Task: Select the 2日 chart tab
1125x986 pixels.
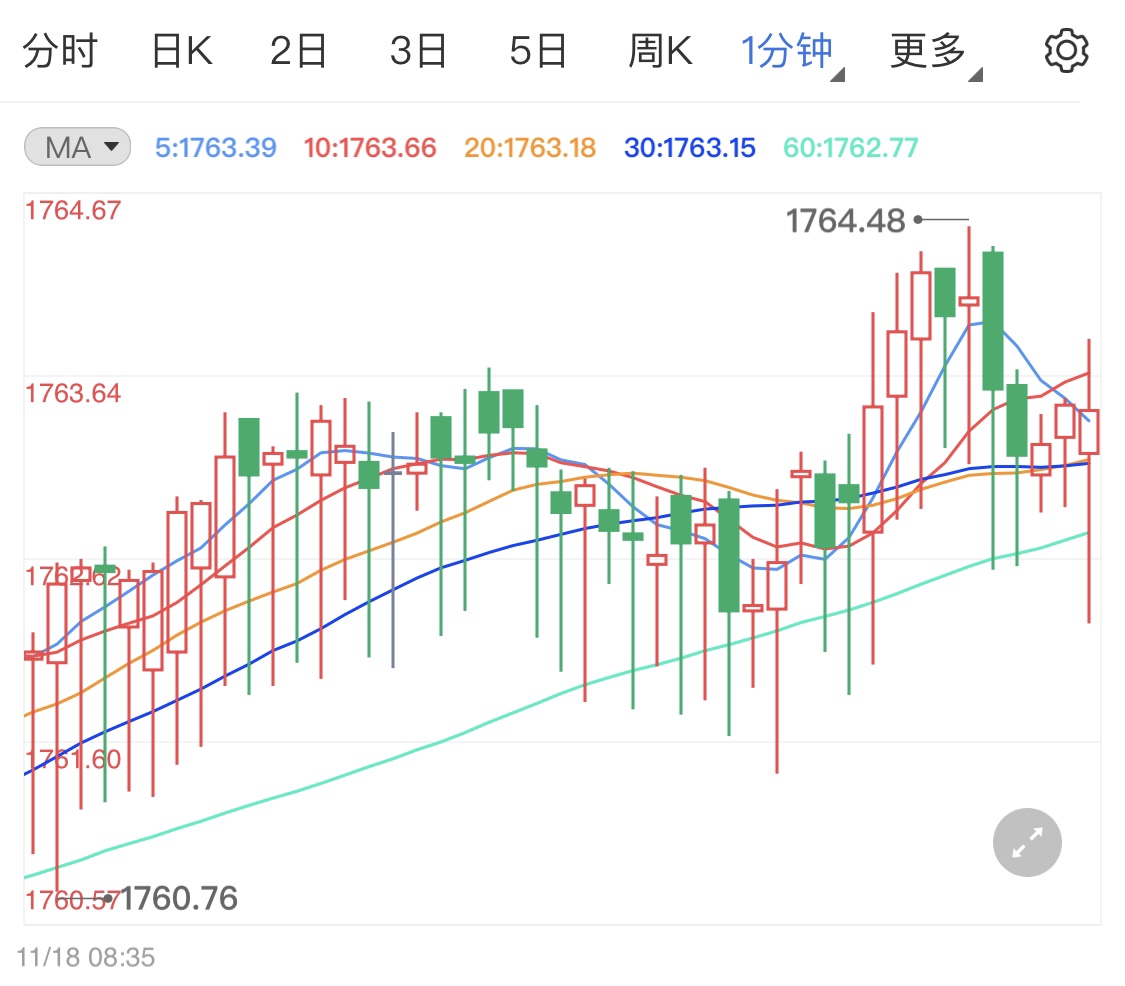Action: point(298,51)
